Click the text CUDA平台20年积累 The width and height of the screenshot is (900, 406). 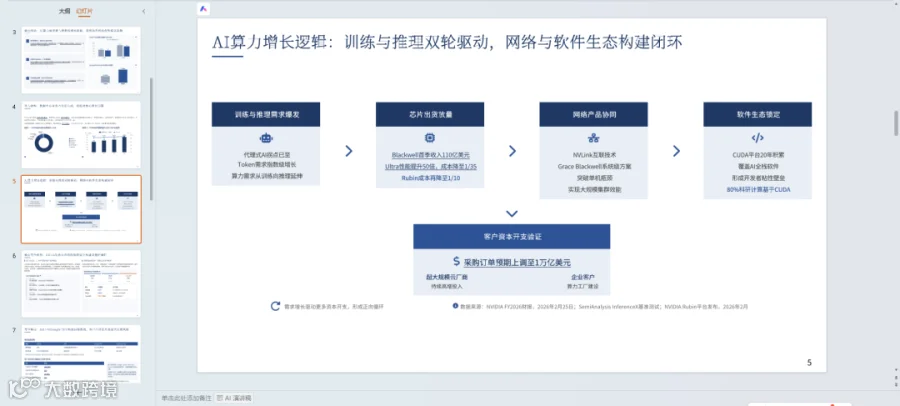tap(758, 155)
